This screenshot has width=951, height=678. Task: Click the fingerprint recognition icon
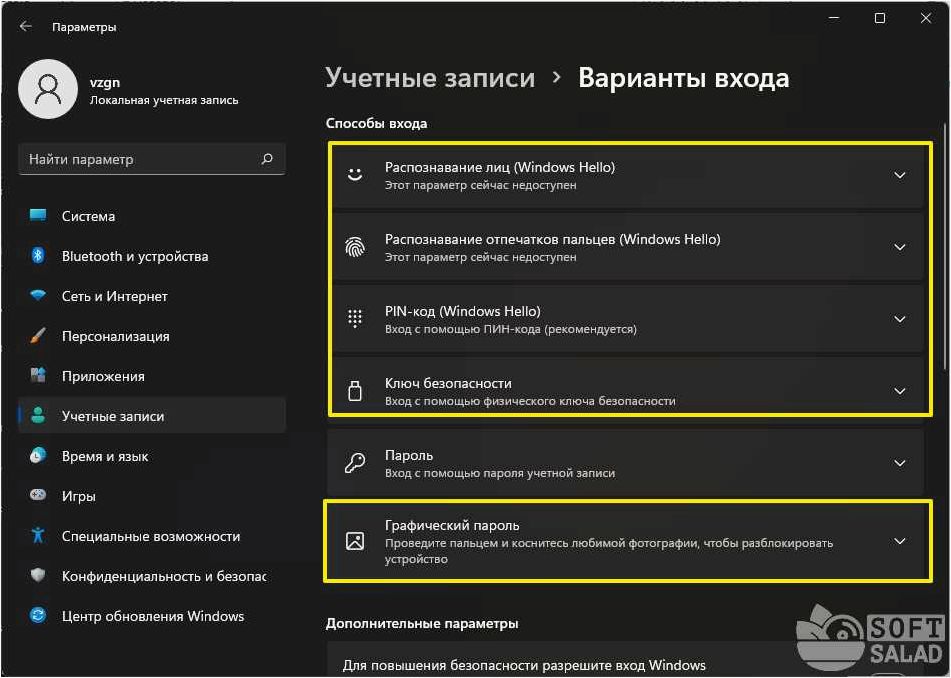[355, 247]
